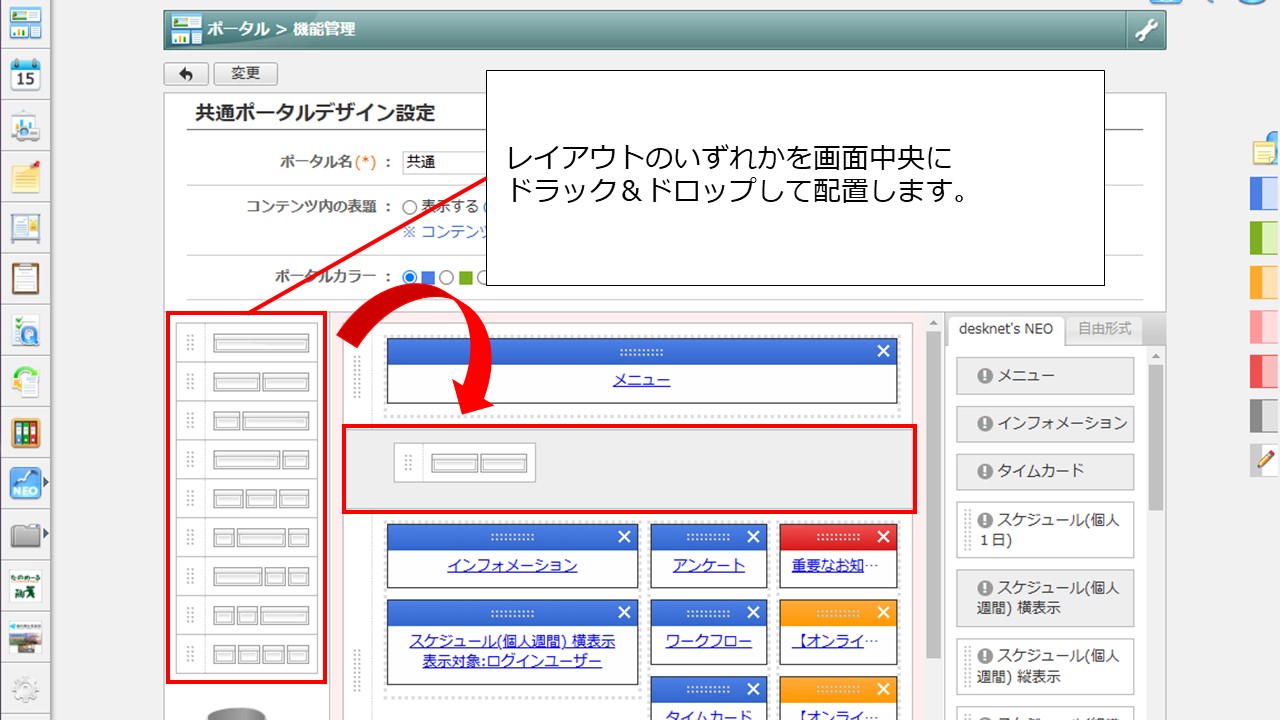1280x720 pixels.
Task: Choose the green portal color radio option
Action: [x=447, y=277]
